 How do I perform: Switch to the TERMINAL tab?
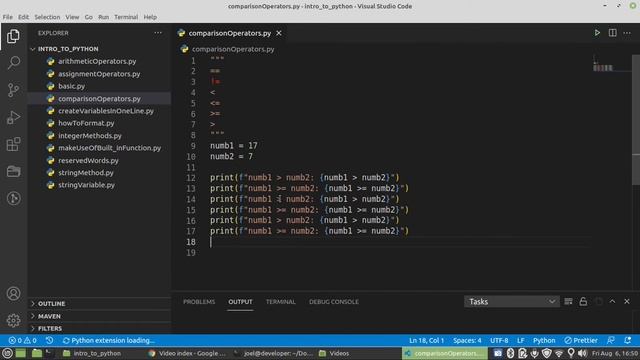coord(281,302)
